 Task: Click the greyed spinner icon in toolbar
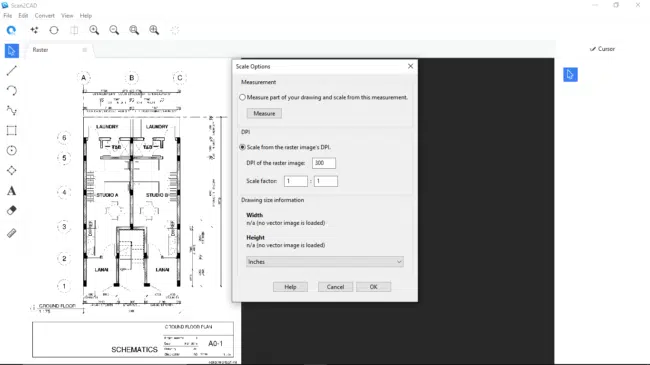click(175, 30)
